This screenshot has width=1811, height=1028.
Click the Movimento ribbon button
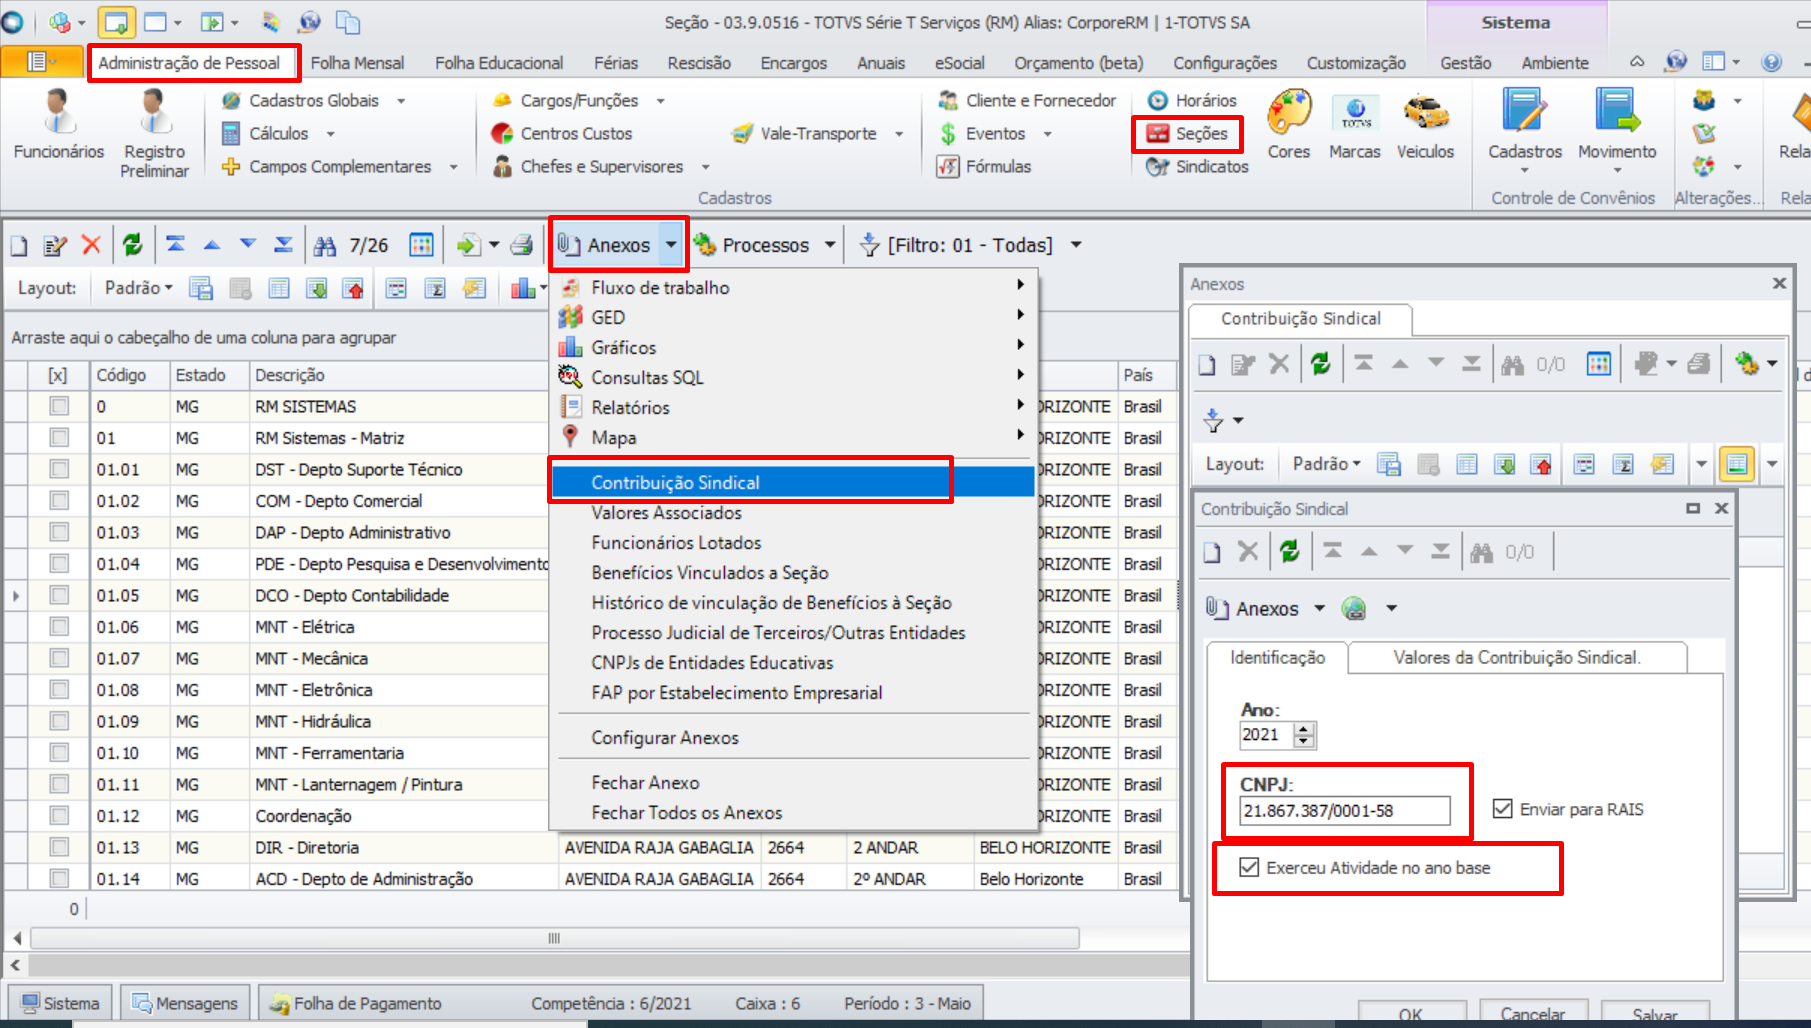[1617, 131]
